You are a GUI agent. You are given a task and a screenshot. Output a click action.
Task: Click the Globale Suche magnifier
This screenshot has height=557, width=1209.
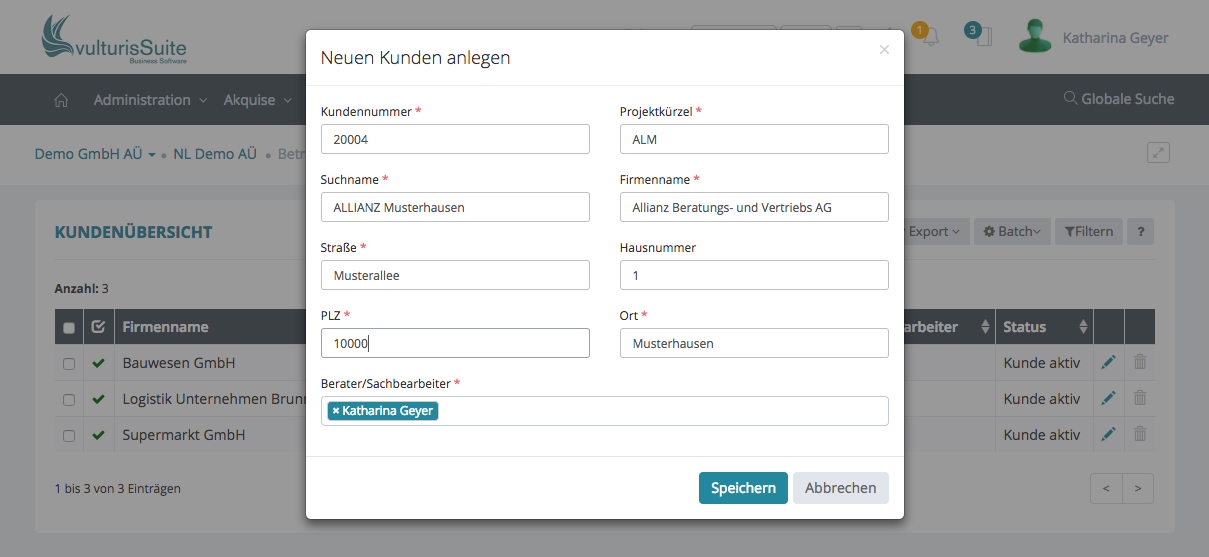[x=1070, y=99]
